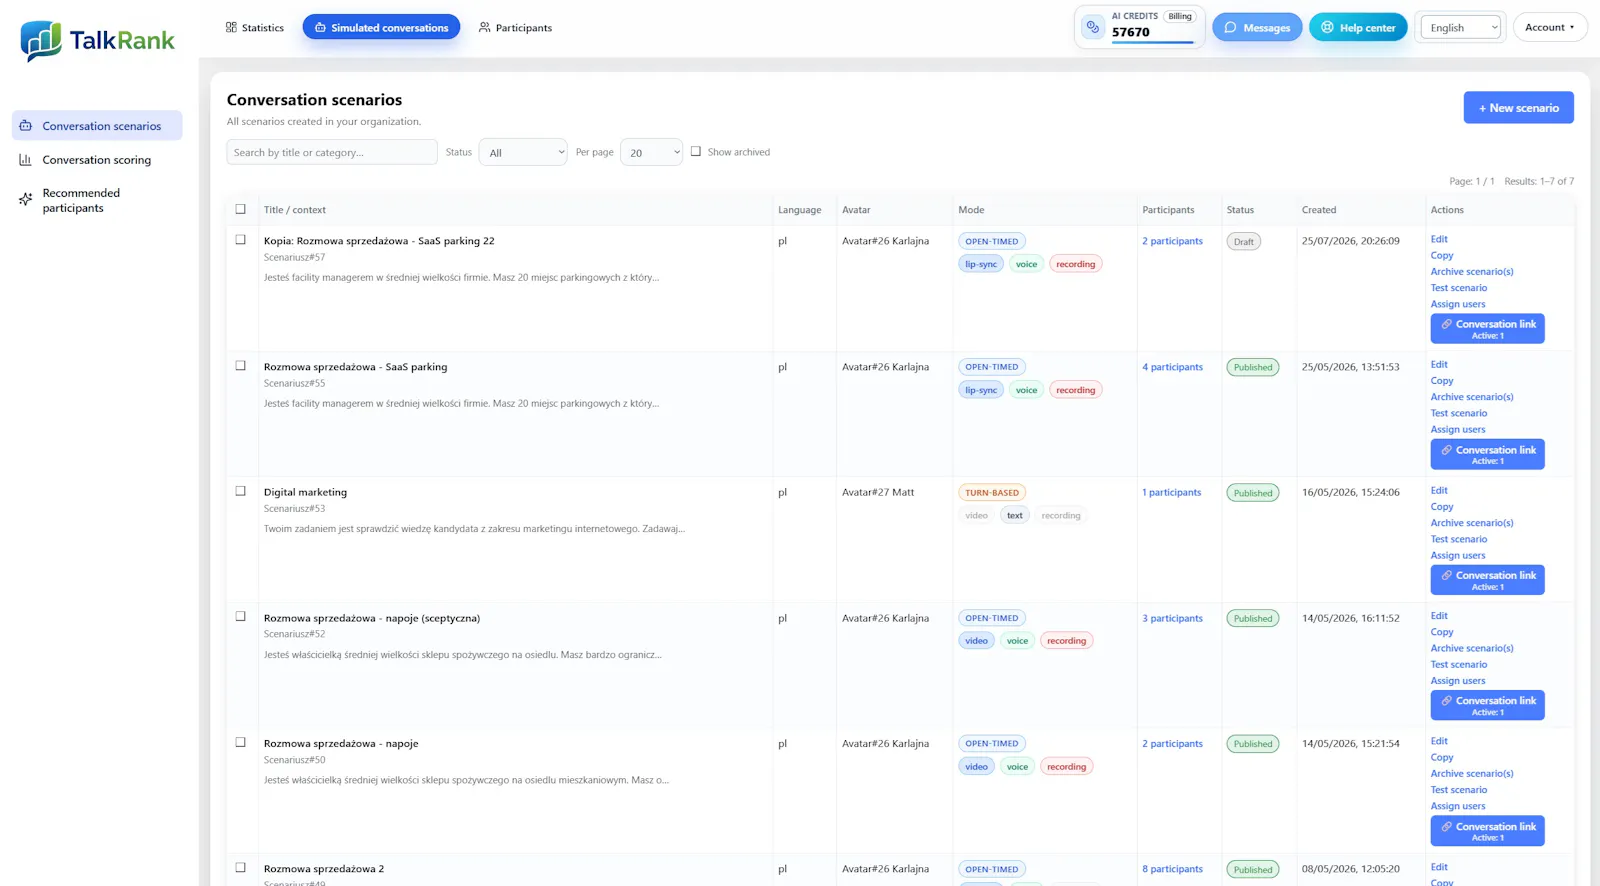This screenshot has height=886, width=1600.
Task: Open 3 participants link for napoje (sceptyczna)
Action: [1172, 618]
